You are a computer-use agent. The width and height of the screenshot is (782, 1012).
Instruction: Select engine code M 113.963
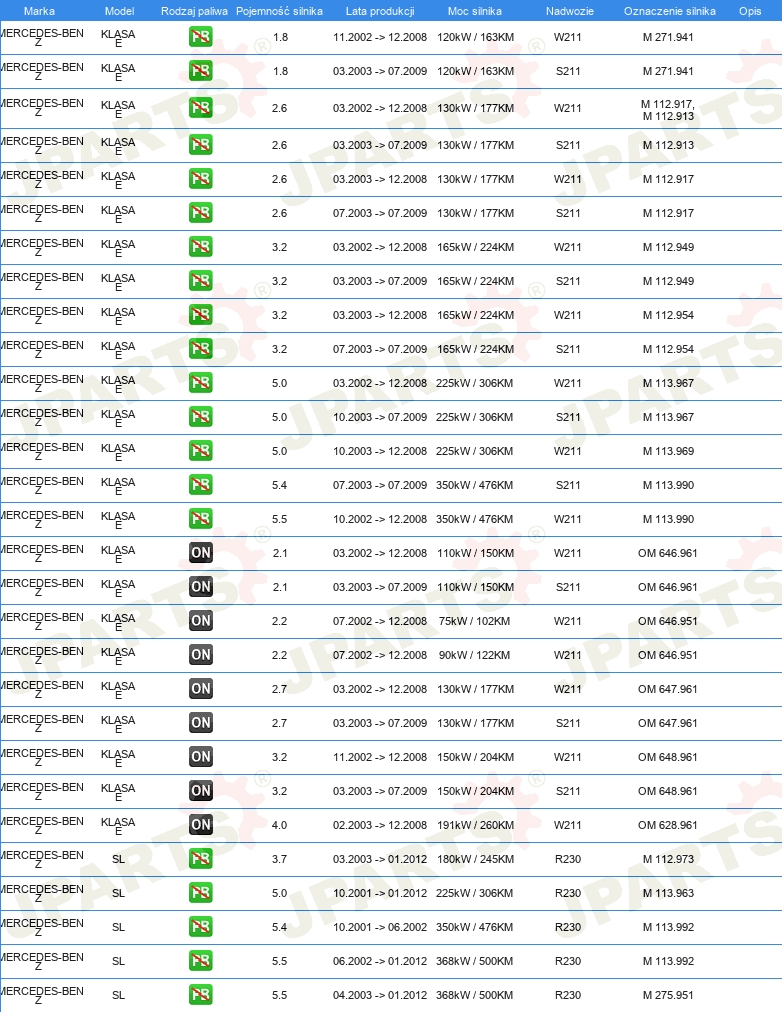(668, 893)
